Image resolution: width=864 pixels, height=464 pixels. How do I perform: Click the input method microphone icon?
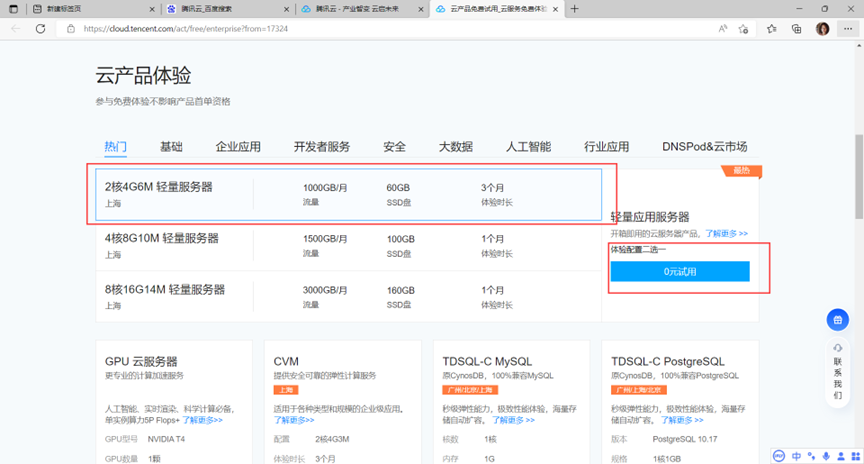tap(826, 456)
